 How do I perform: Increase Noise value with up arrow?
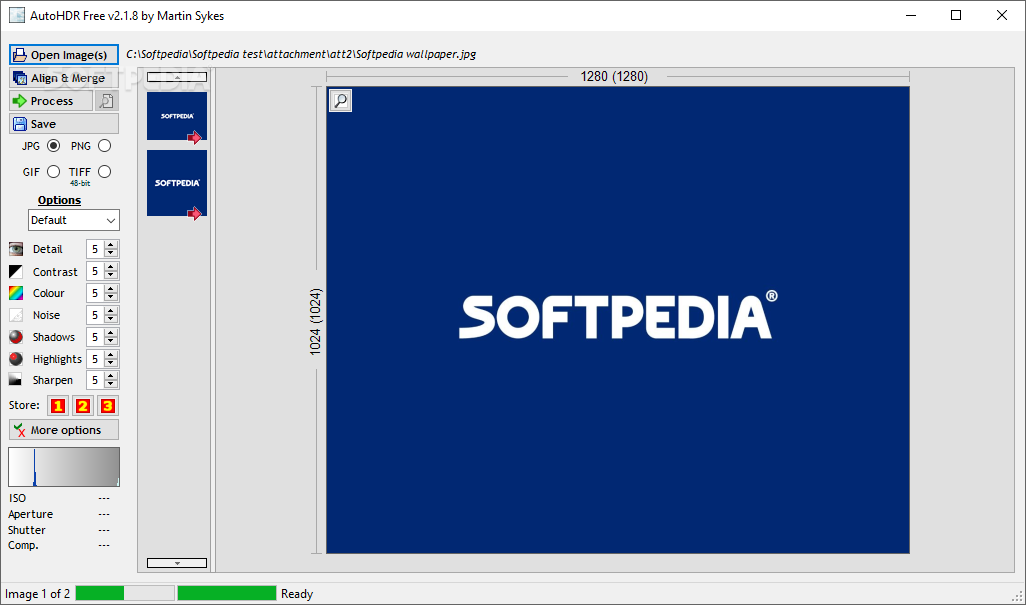click(x=111, y=311)
